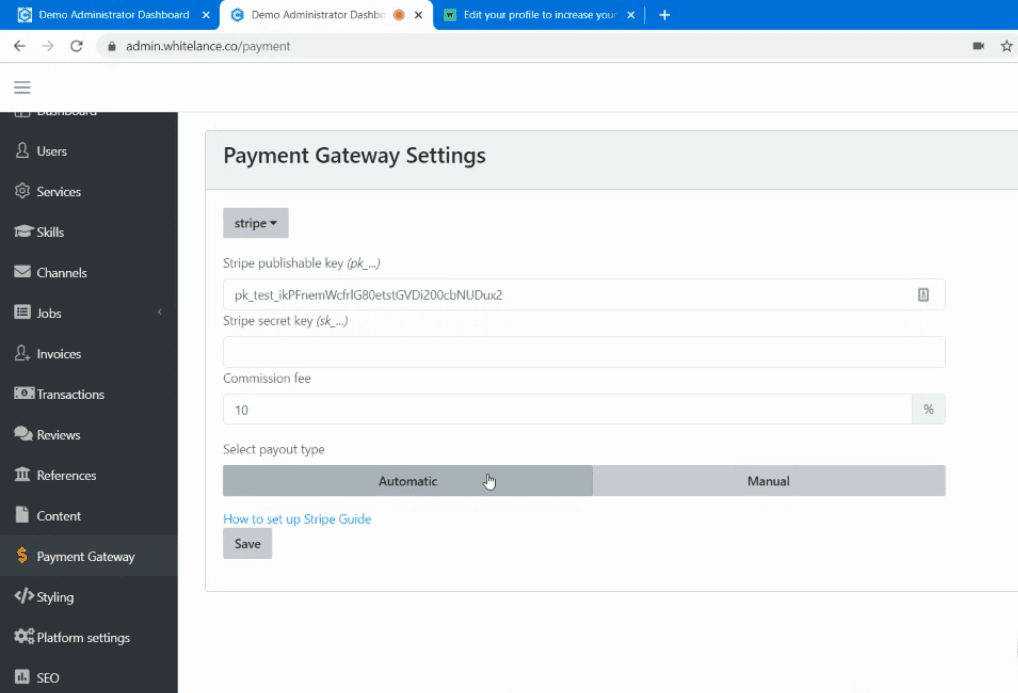1018x693 pixels.
Task: Click the Services gear icon
Action: [x=22, y=191]
